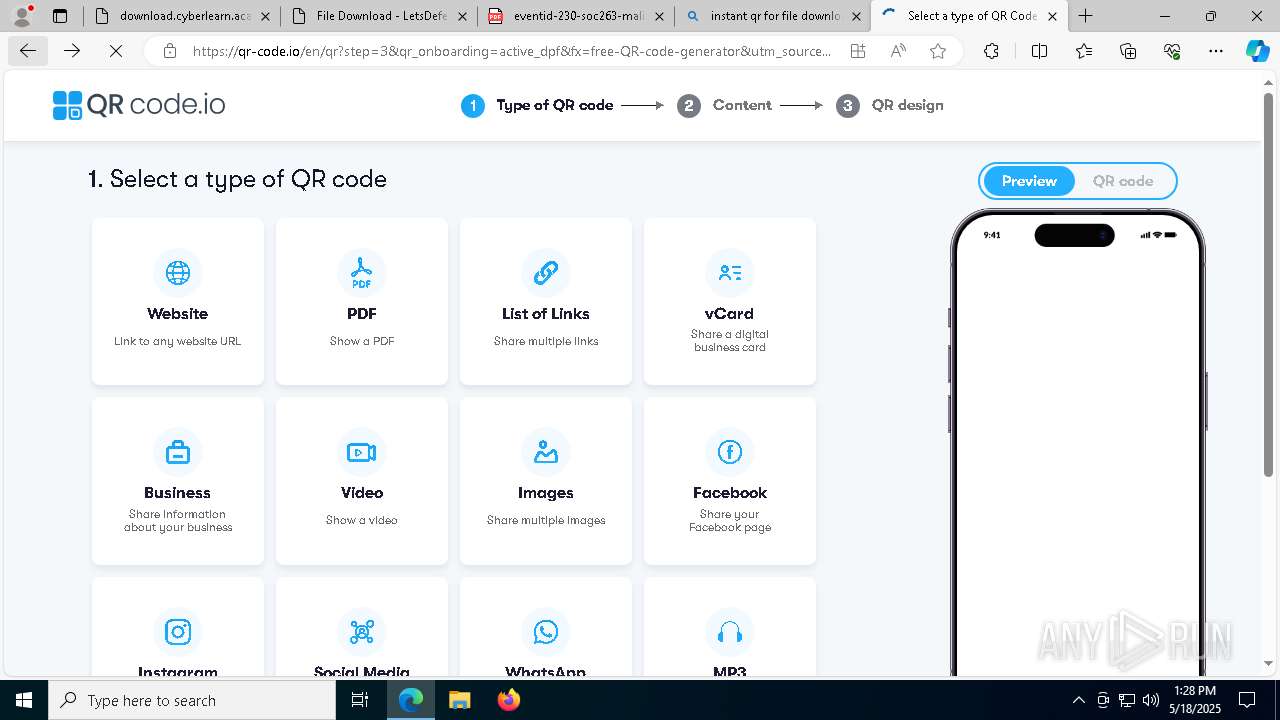The height and width of the screenshot is (720, 1280).
Task: Choose the Facebook logo icon
Action: 730,452
